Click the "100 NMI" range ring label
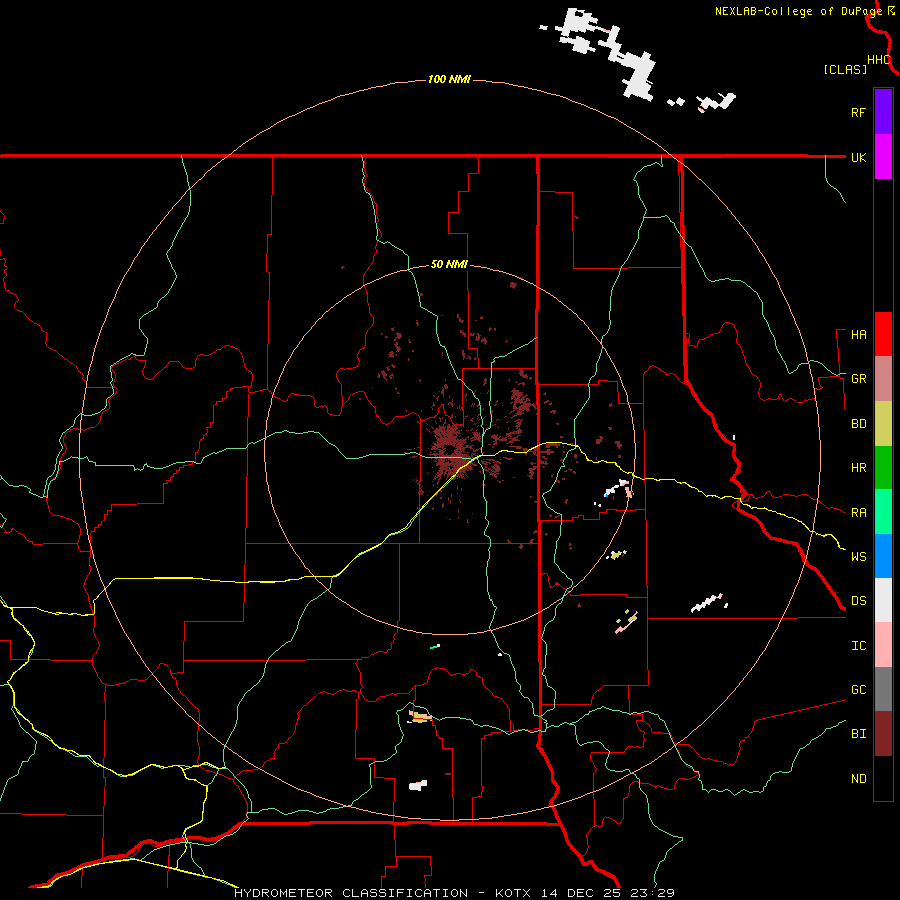Screen dimensions: 900x900 tap(449, 79)
